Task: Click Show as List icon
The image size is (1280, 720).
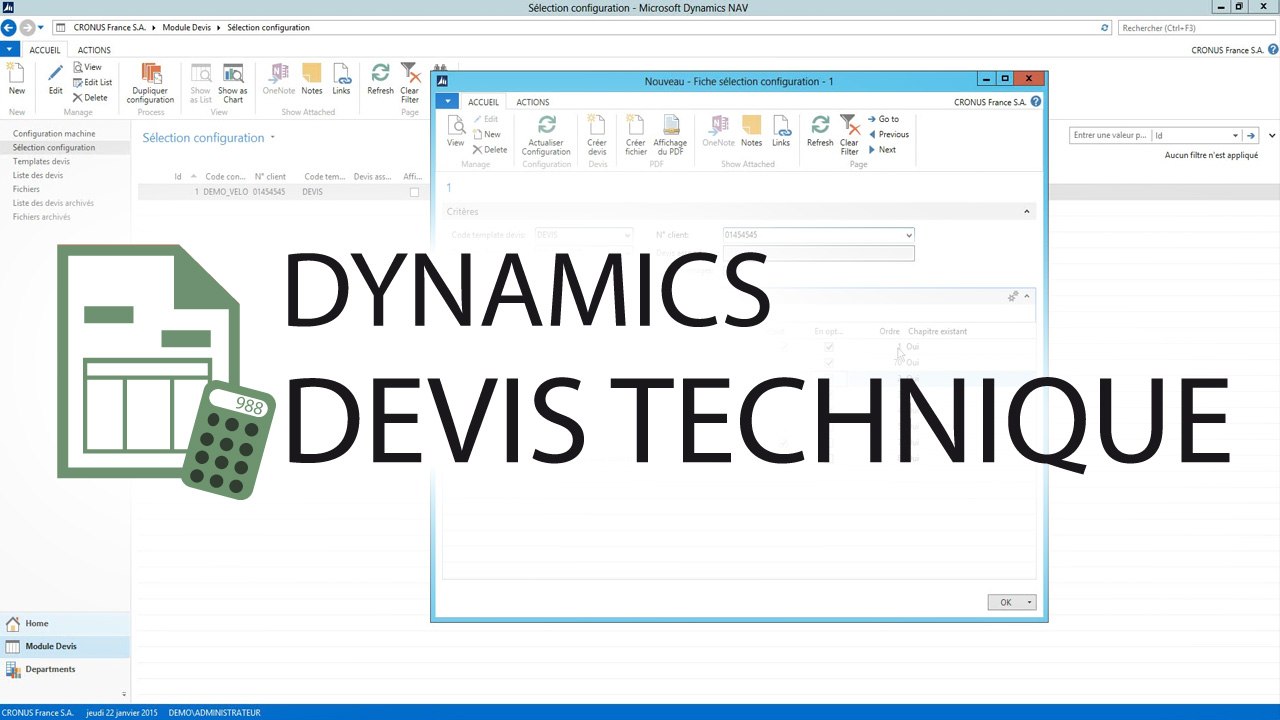Action: [201, 74]
